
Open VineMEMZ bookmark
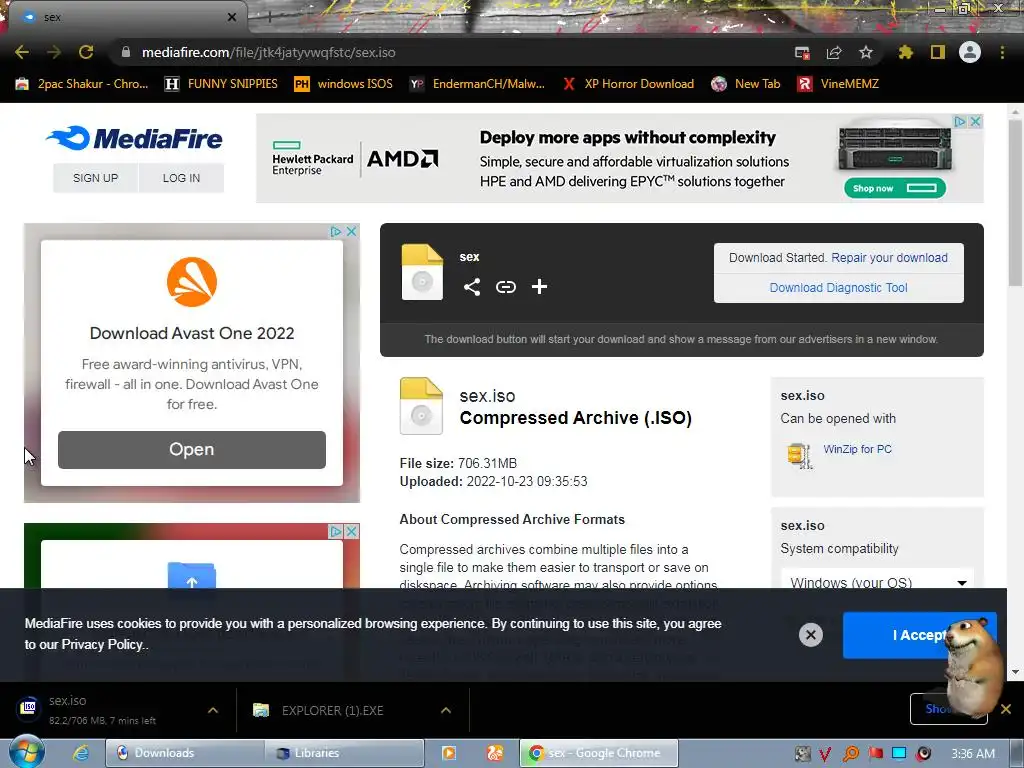pyautogui.click(x=838, y=84)
